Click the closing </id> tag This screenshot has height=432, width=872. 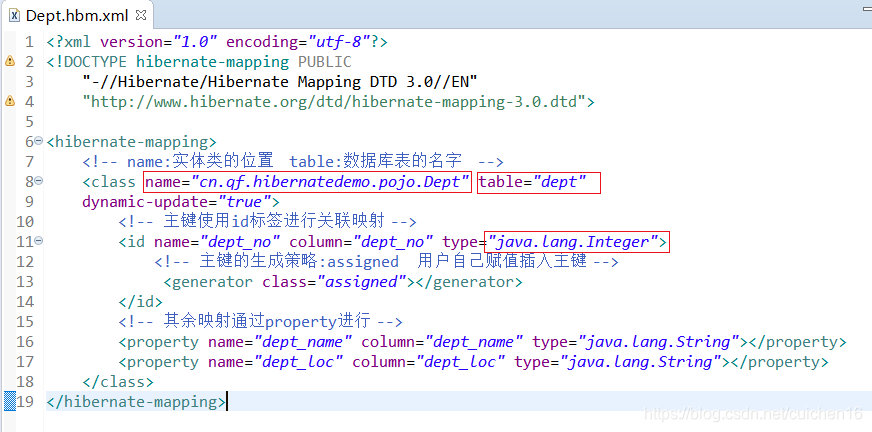141,302
